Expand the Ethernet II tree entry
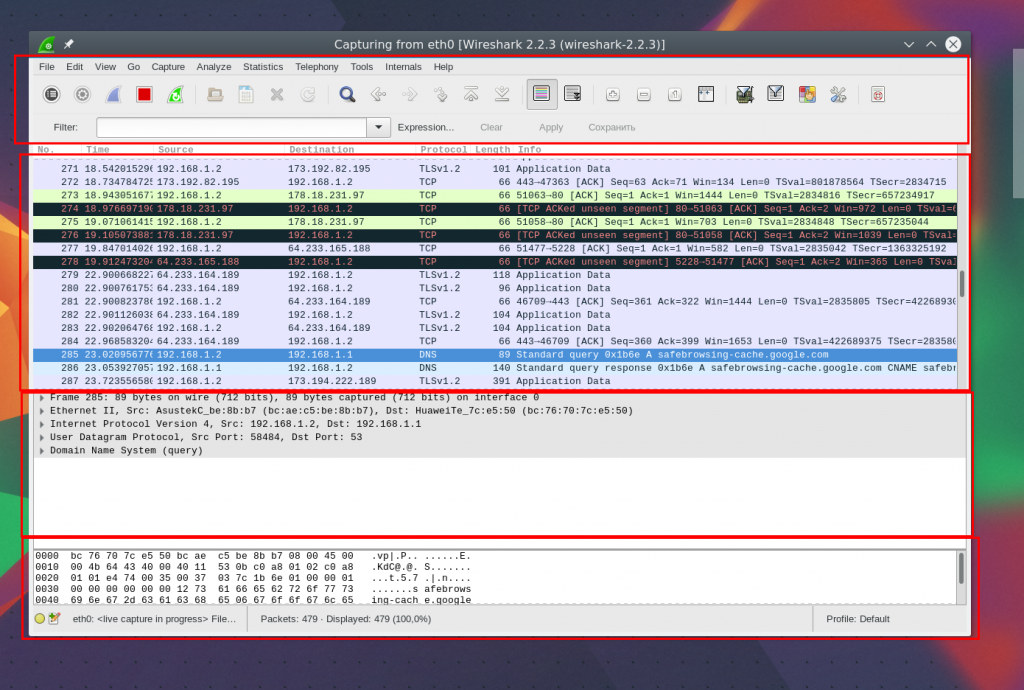Image resolution: width=1024 pixels, height=690 pixels. point(42,411)
